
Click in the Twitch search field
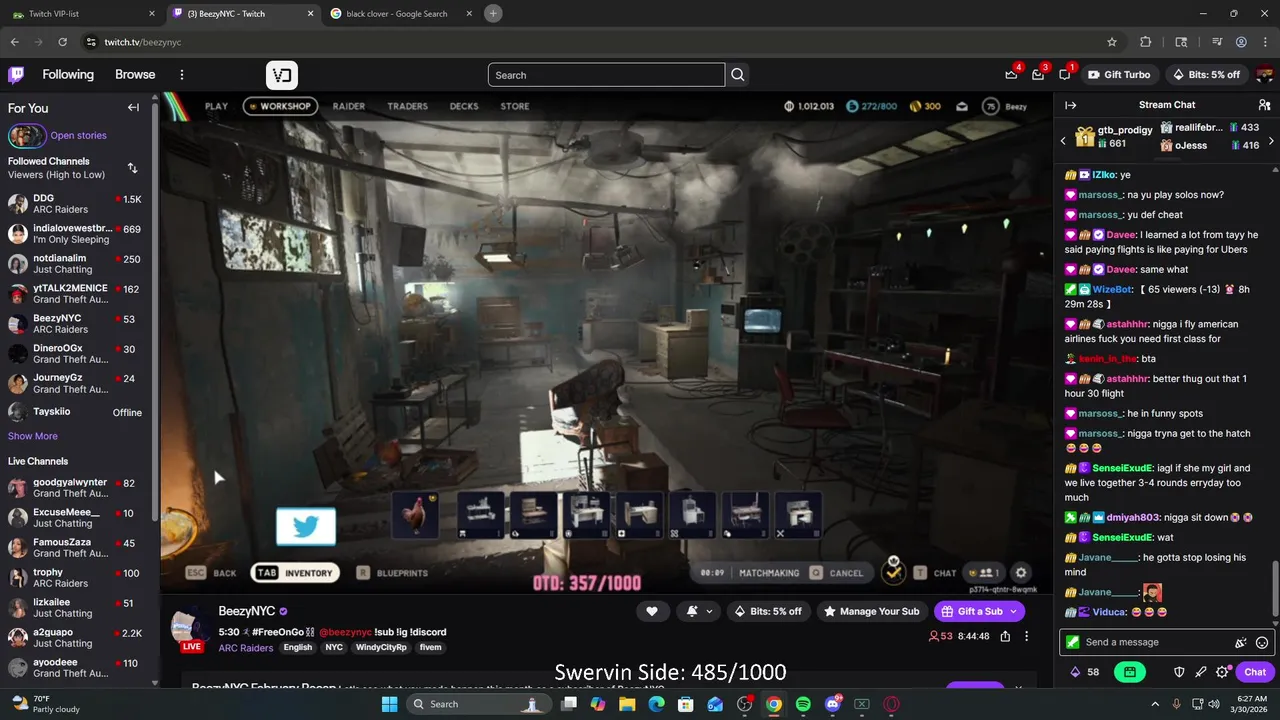[x=606, y=75]
